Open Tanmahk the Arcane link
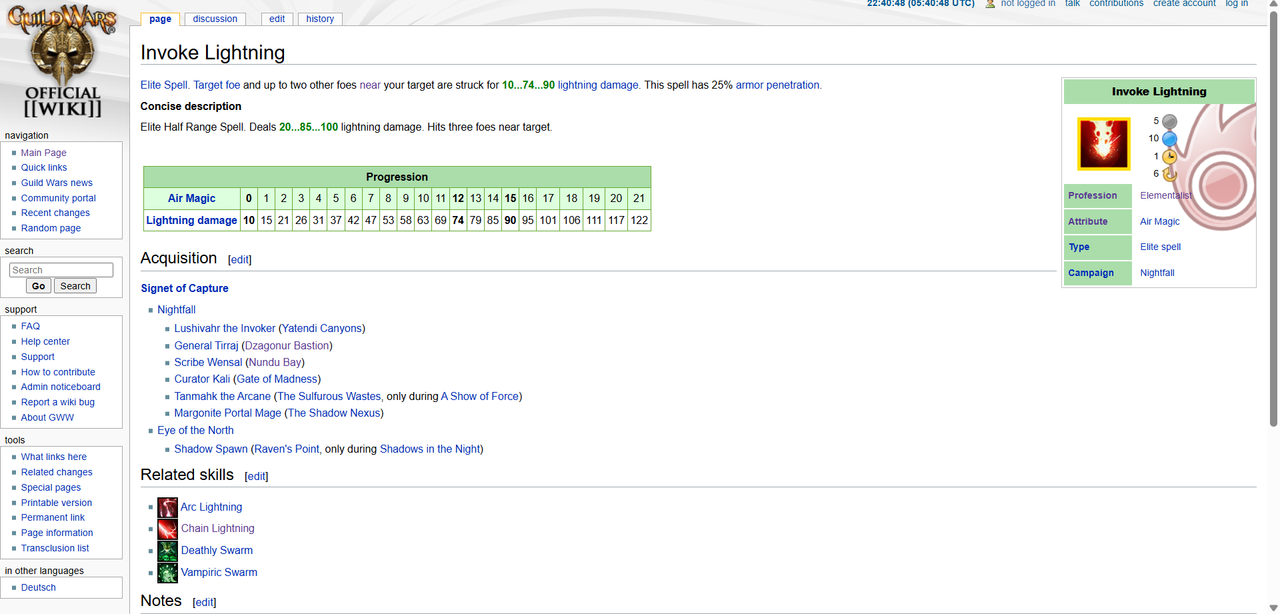1280x614 pixels. coord(223,396)
